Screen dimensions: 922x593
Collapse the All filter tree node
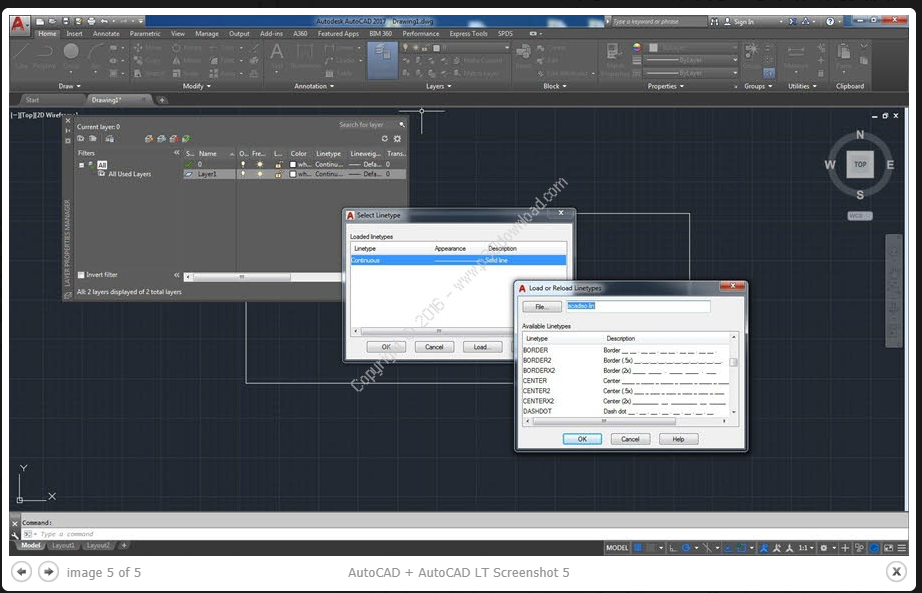point(81,165)
